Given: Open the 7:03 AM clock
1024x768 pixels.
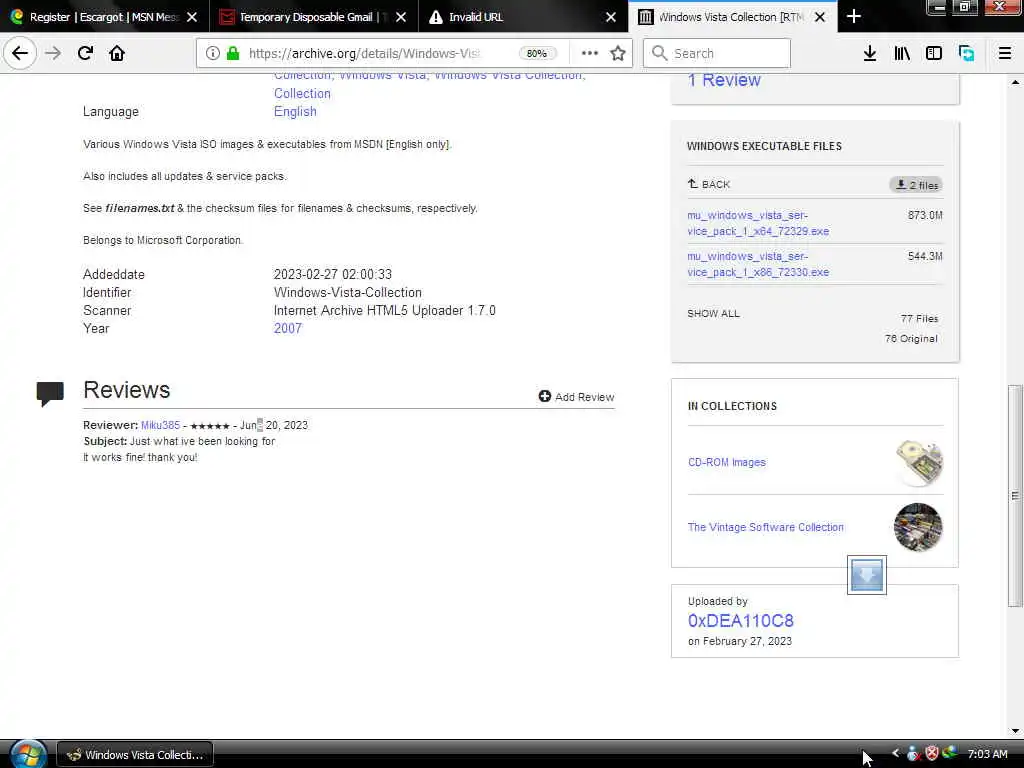Looking at the screenshot, I should 987,754.
